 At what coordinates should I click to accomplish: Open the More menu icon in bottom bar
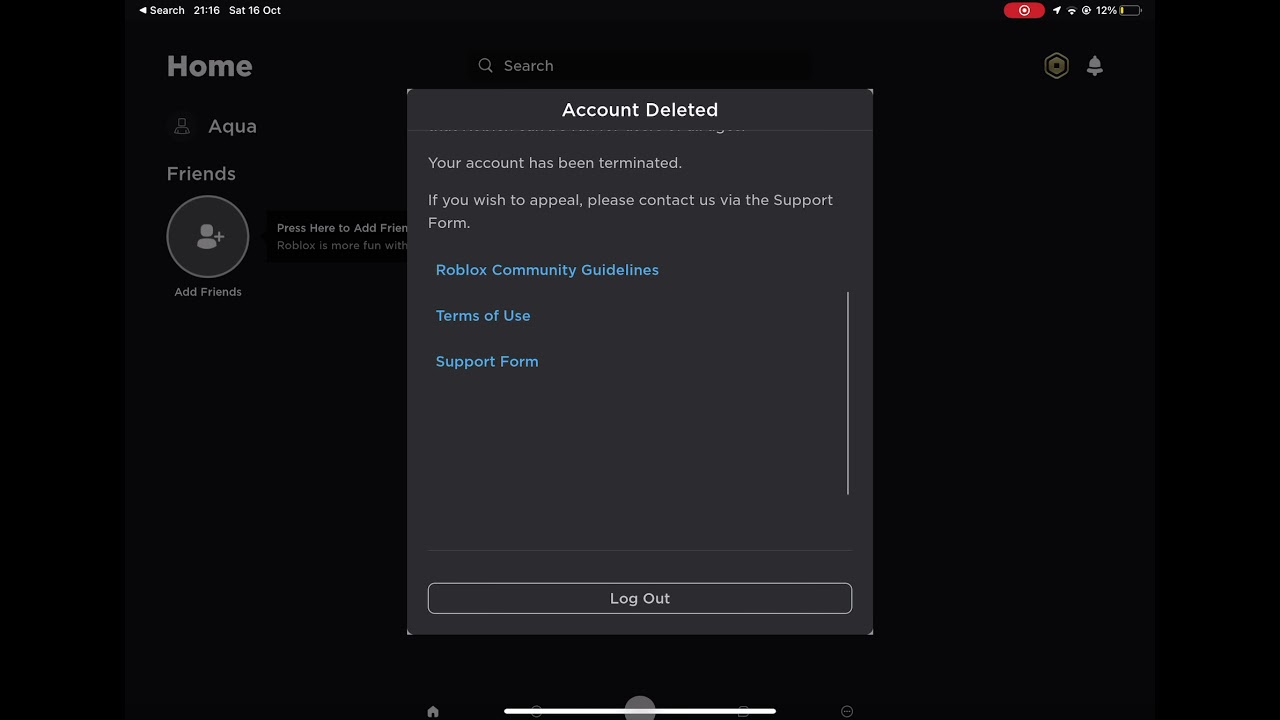coord(847,712)
